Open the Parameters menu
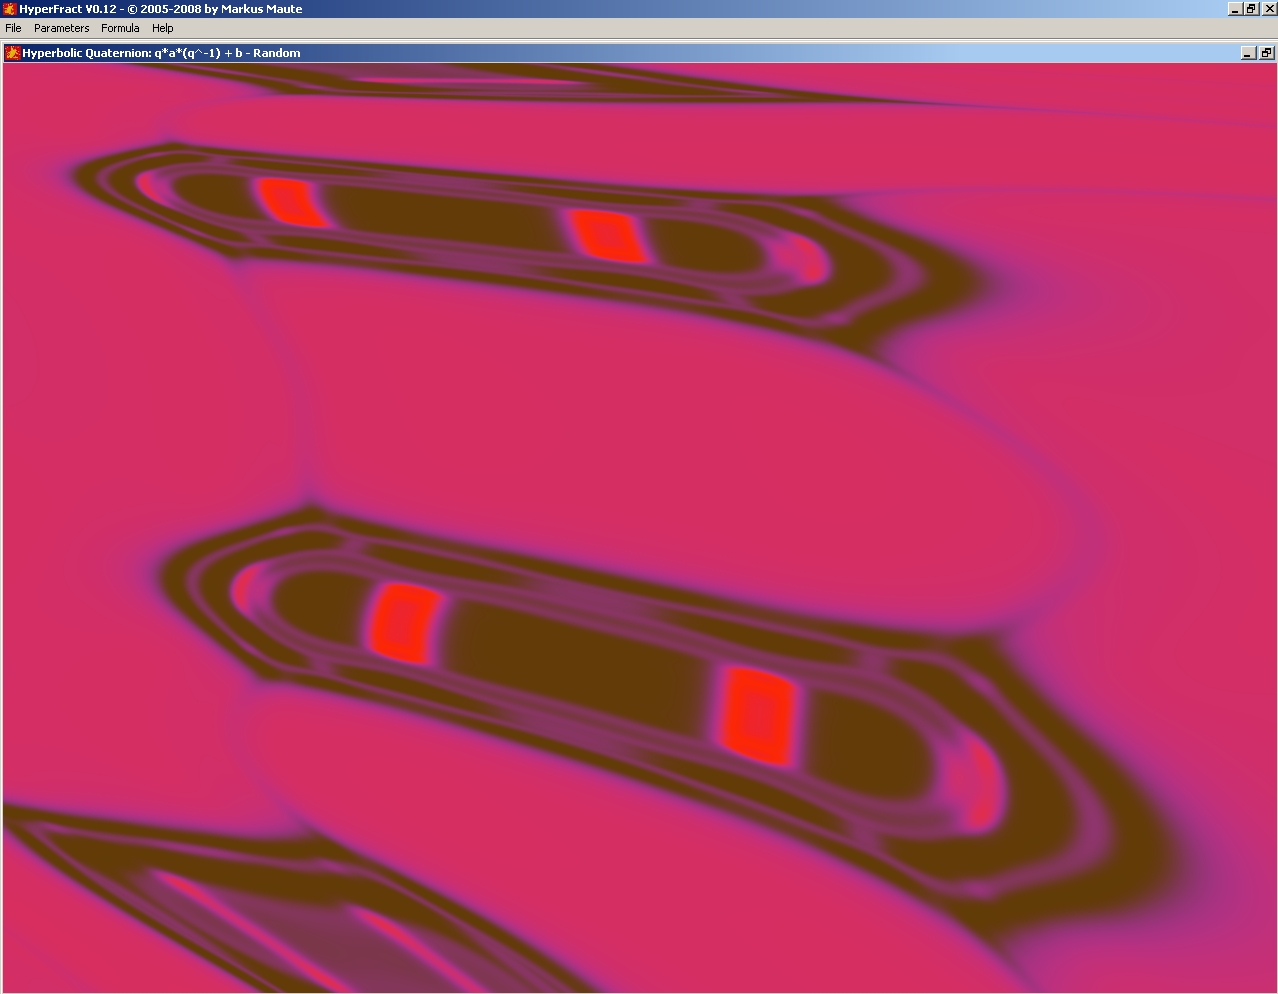 (x=61, y=28)
